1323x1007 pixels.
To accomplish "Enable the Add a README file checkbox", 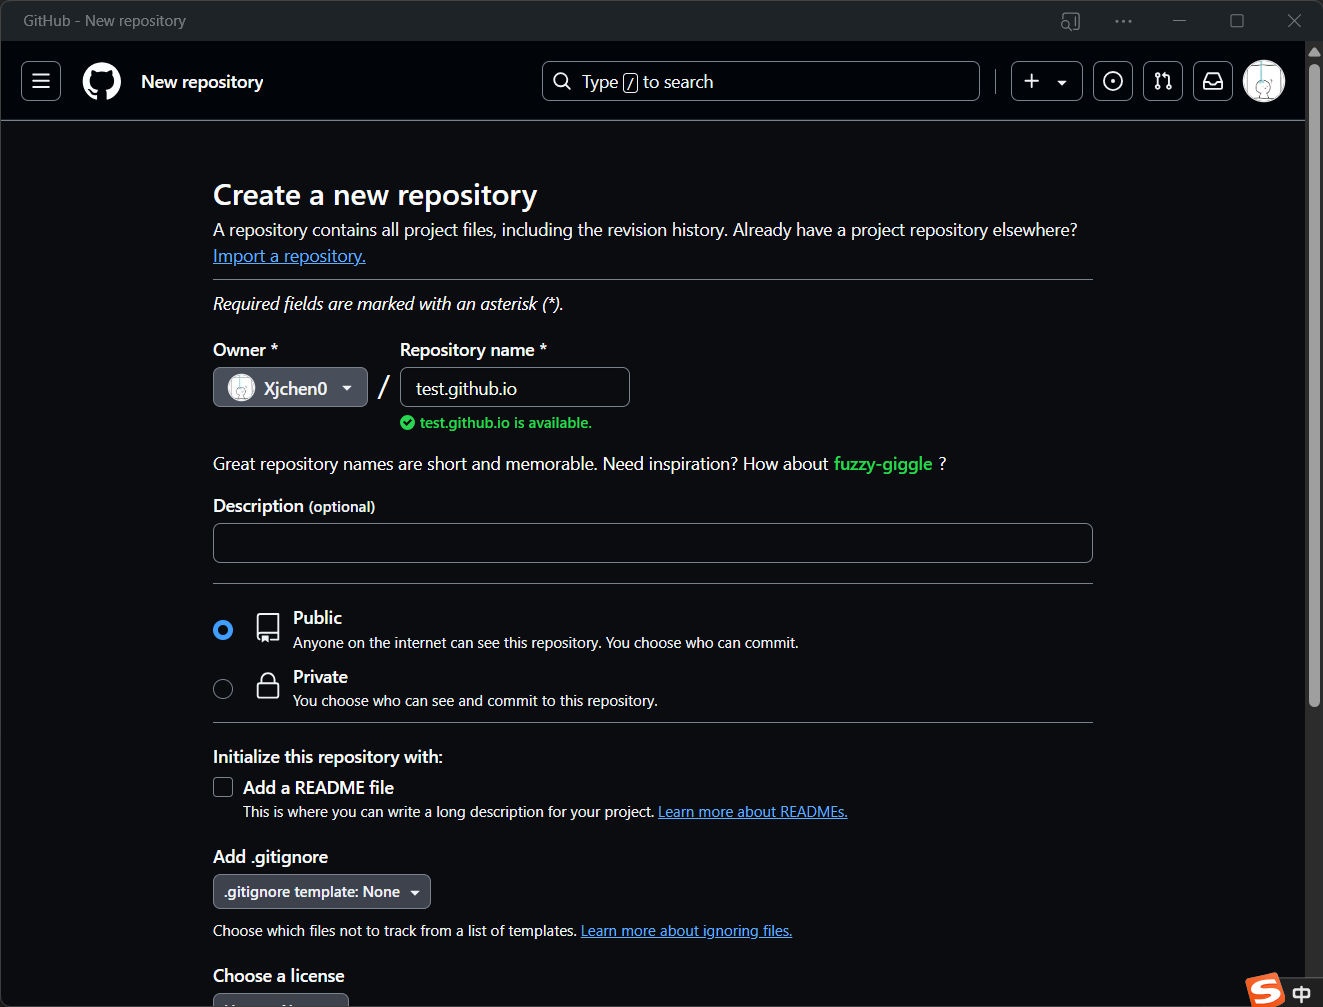I will click(x=223, y=788).
